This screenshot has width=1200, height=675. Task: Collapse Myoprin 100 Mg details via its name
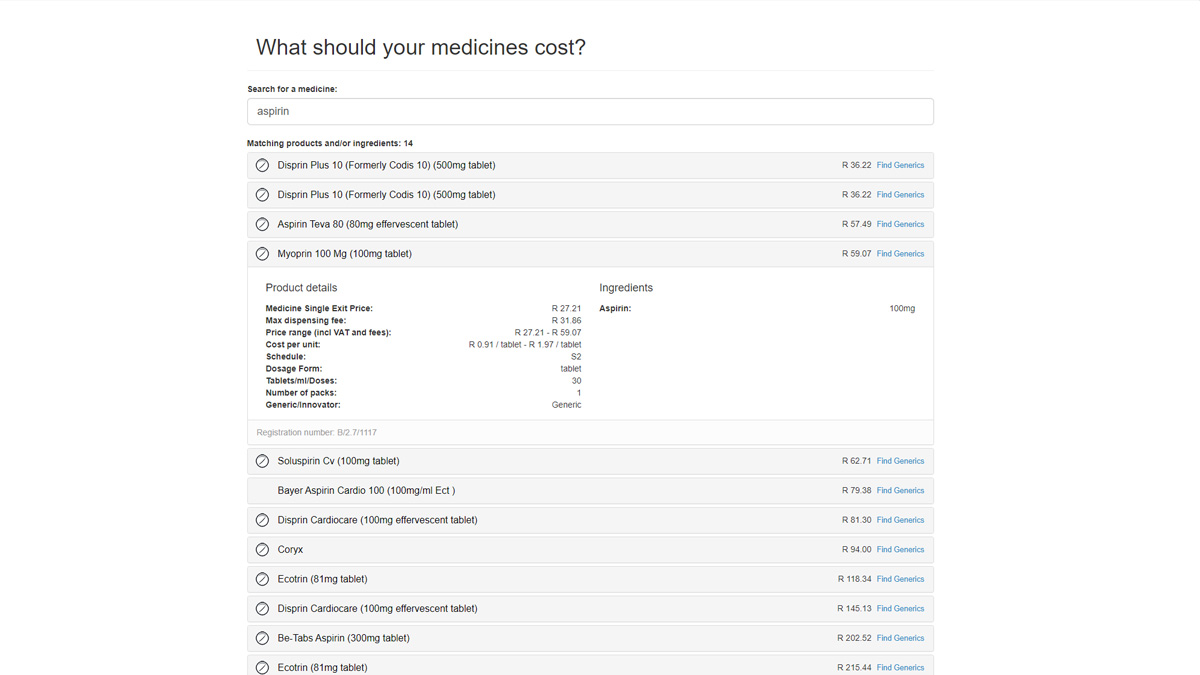(344, 254)
